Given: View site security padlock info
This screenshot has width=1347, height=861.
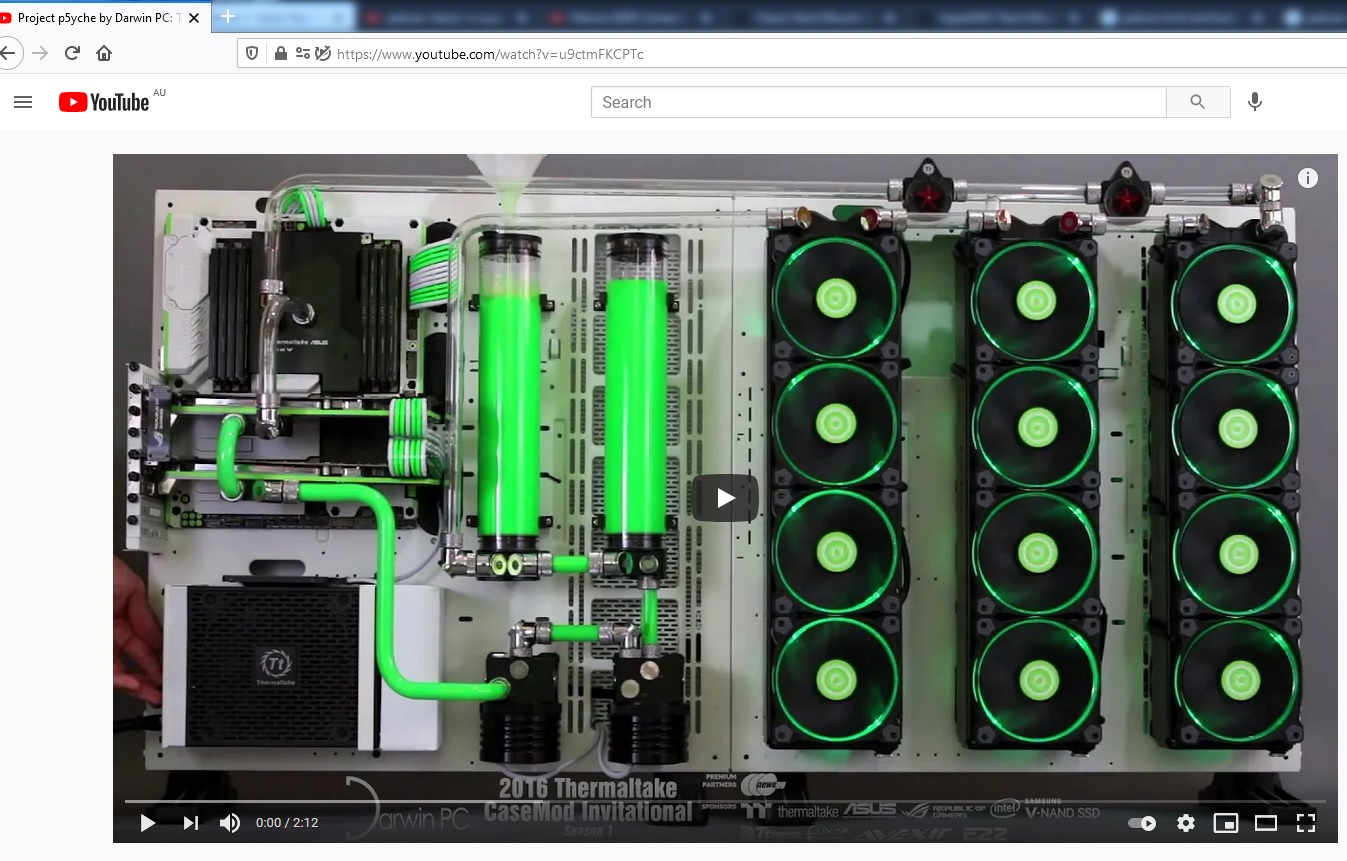Looking at the screenshot, I should click(x=281, y=53).
